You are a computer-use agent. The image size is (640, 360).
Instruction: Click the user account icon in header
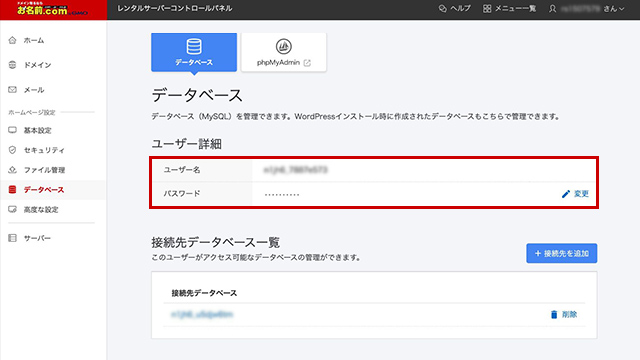coord(552,9)
